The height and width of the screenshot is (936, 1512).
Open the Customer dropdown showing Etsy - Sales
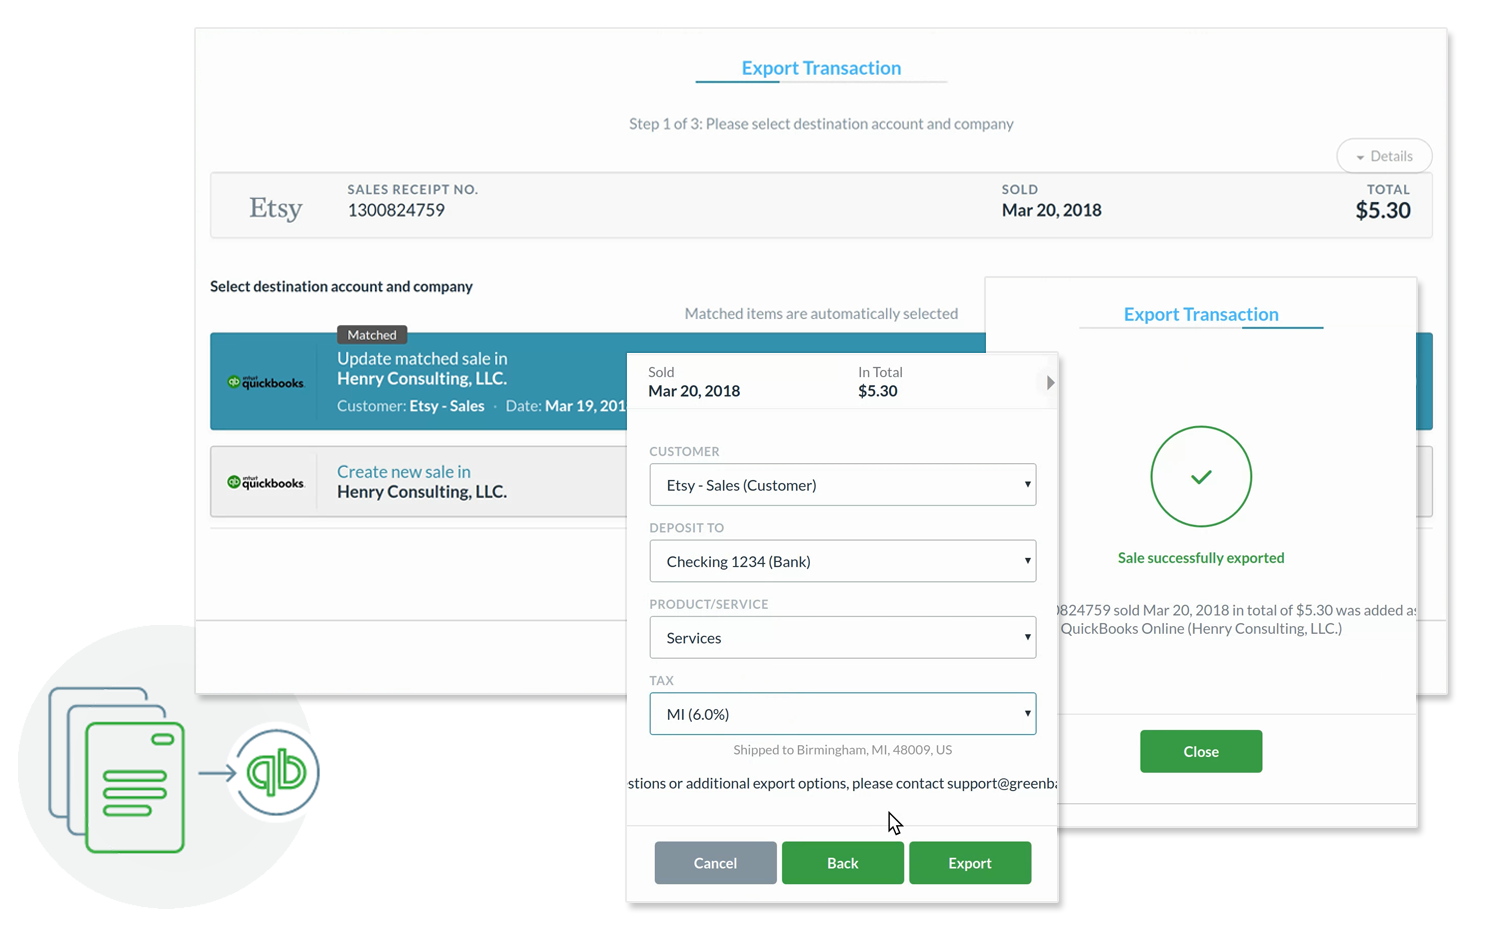click(x=842, y=485)
